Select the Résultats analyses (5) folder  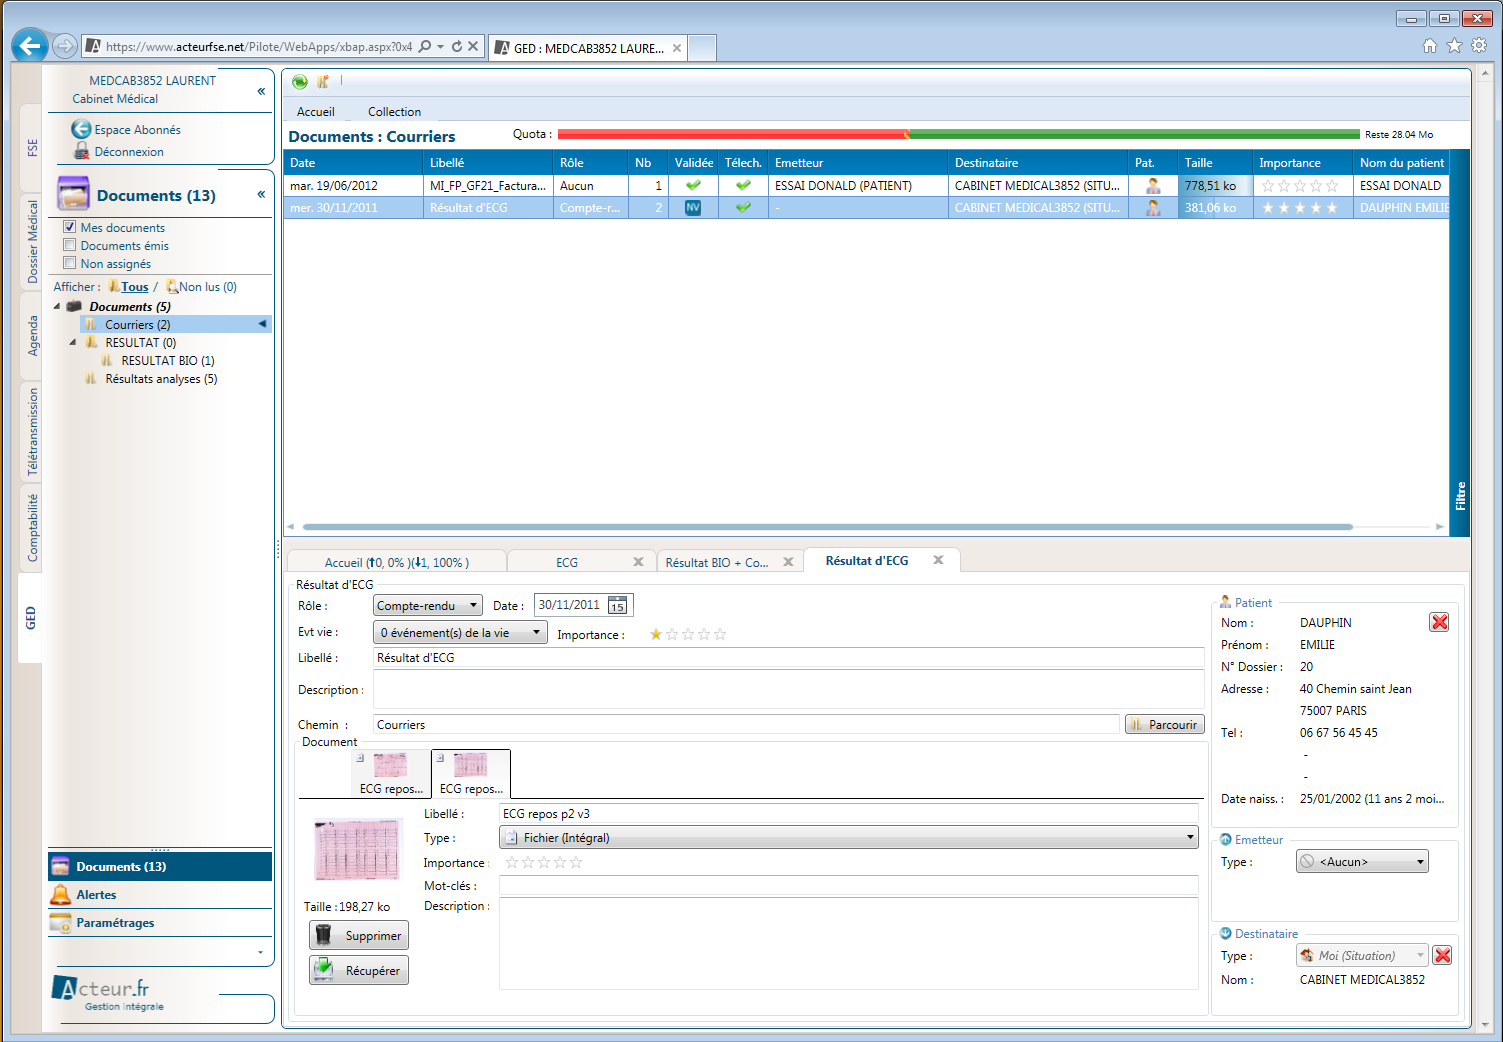(161, 379)
